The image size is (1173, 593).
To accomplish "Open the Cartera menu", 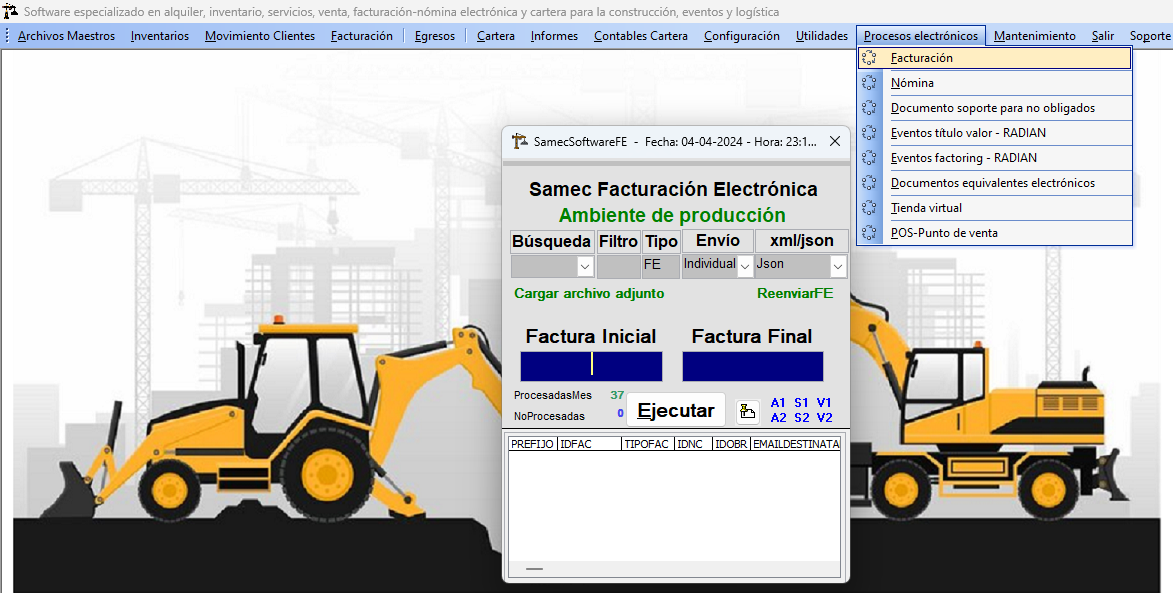I will (496, 36).
